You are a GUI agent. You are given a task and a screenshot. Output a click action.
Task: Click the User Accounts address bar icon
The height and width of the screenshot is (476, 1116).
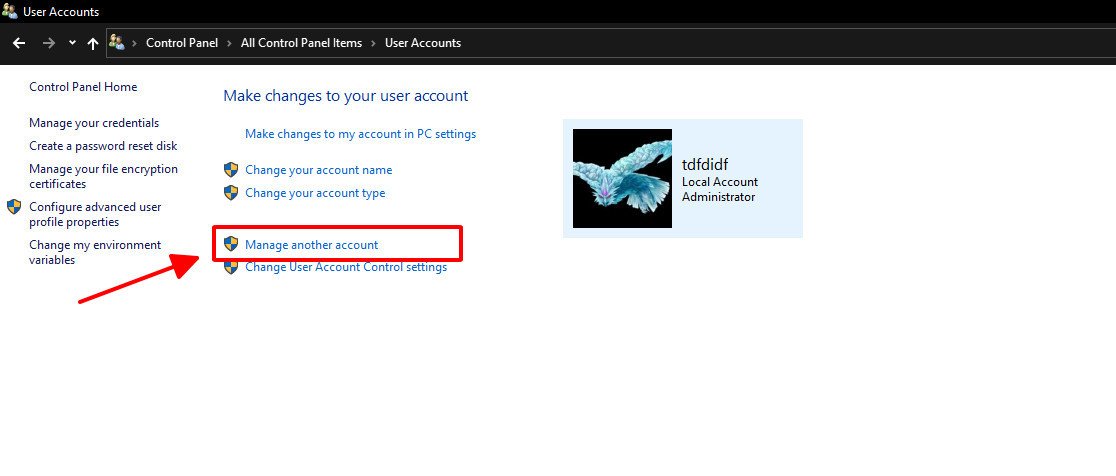coord(117,43)
